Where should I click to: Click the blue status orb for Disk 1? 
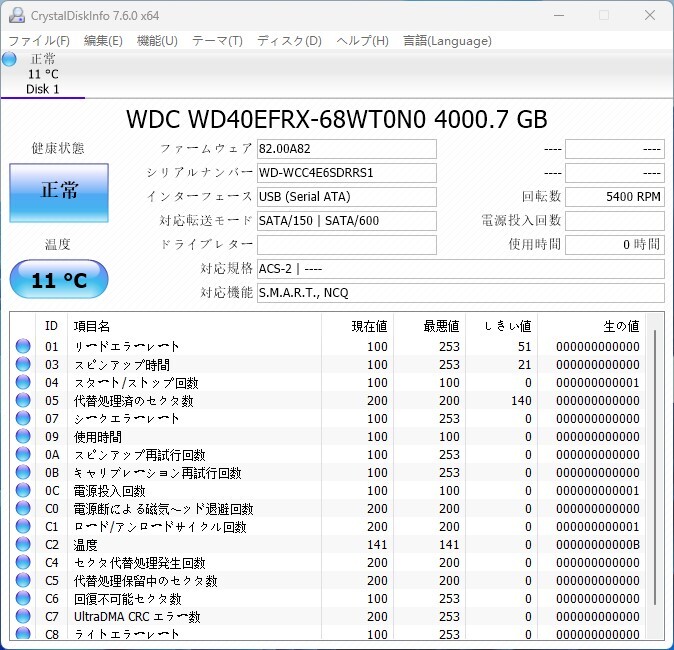(9, 59)
